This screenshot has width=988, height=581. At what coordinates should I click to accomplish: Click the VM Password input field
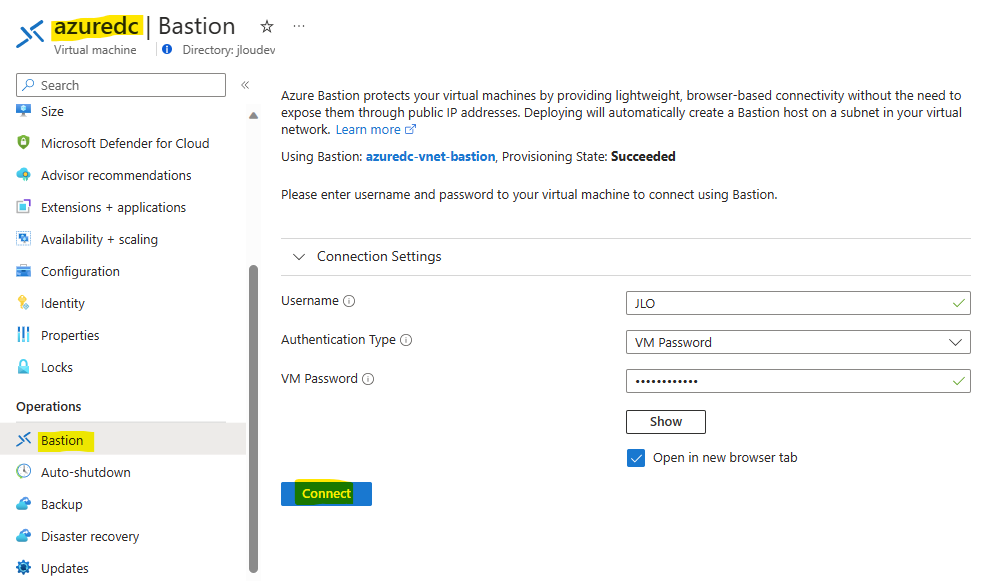click(798, 381)
